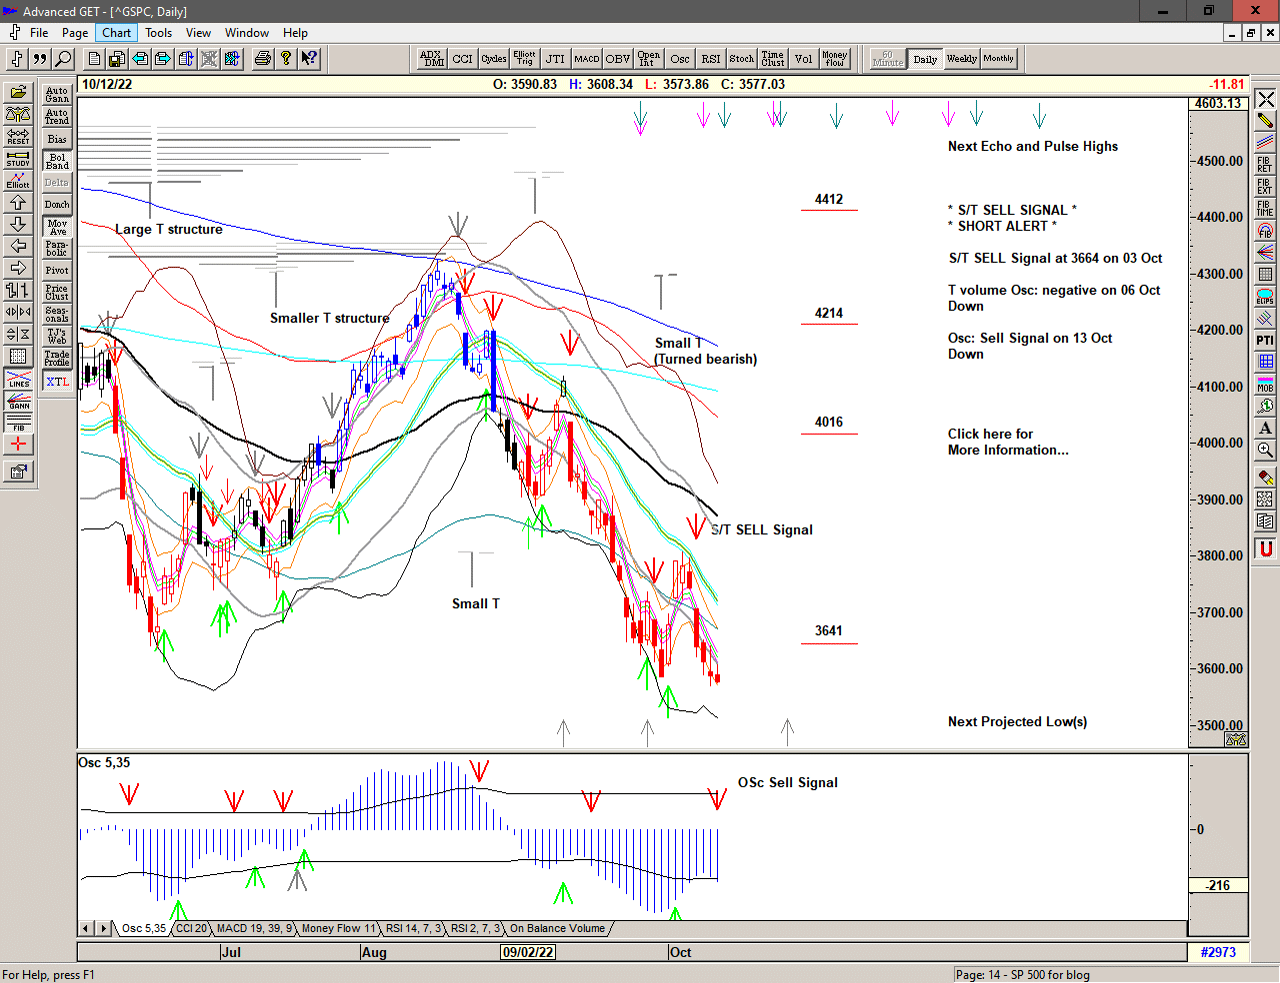Click the print icon in toolbar
The image size is (1280, 983).
[262, 59]
